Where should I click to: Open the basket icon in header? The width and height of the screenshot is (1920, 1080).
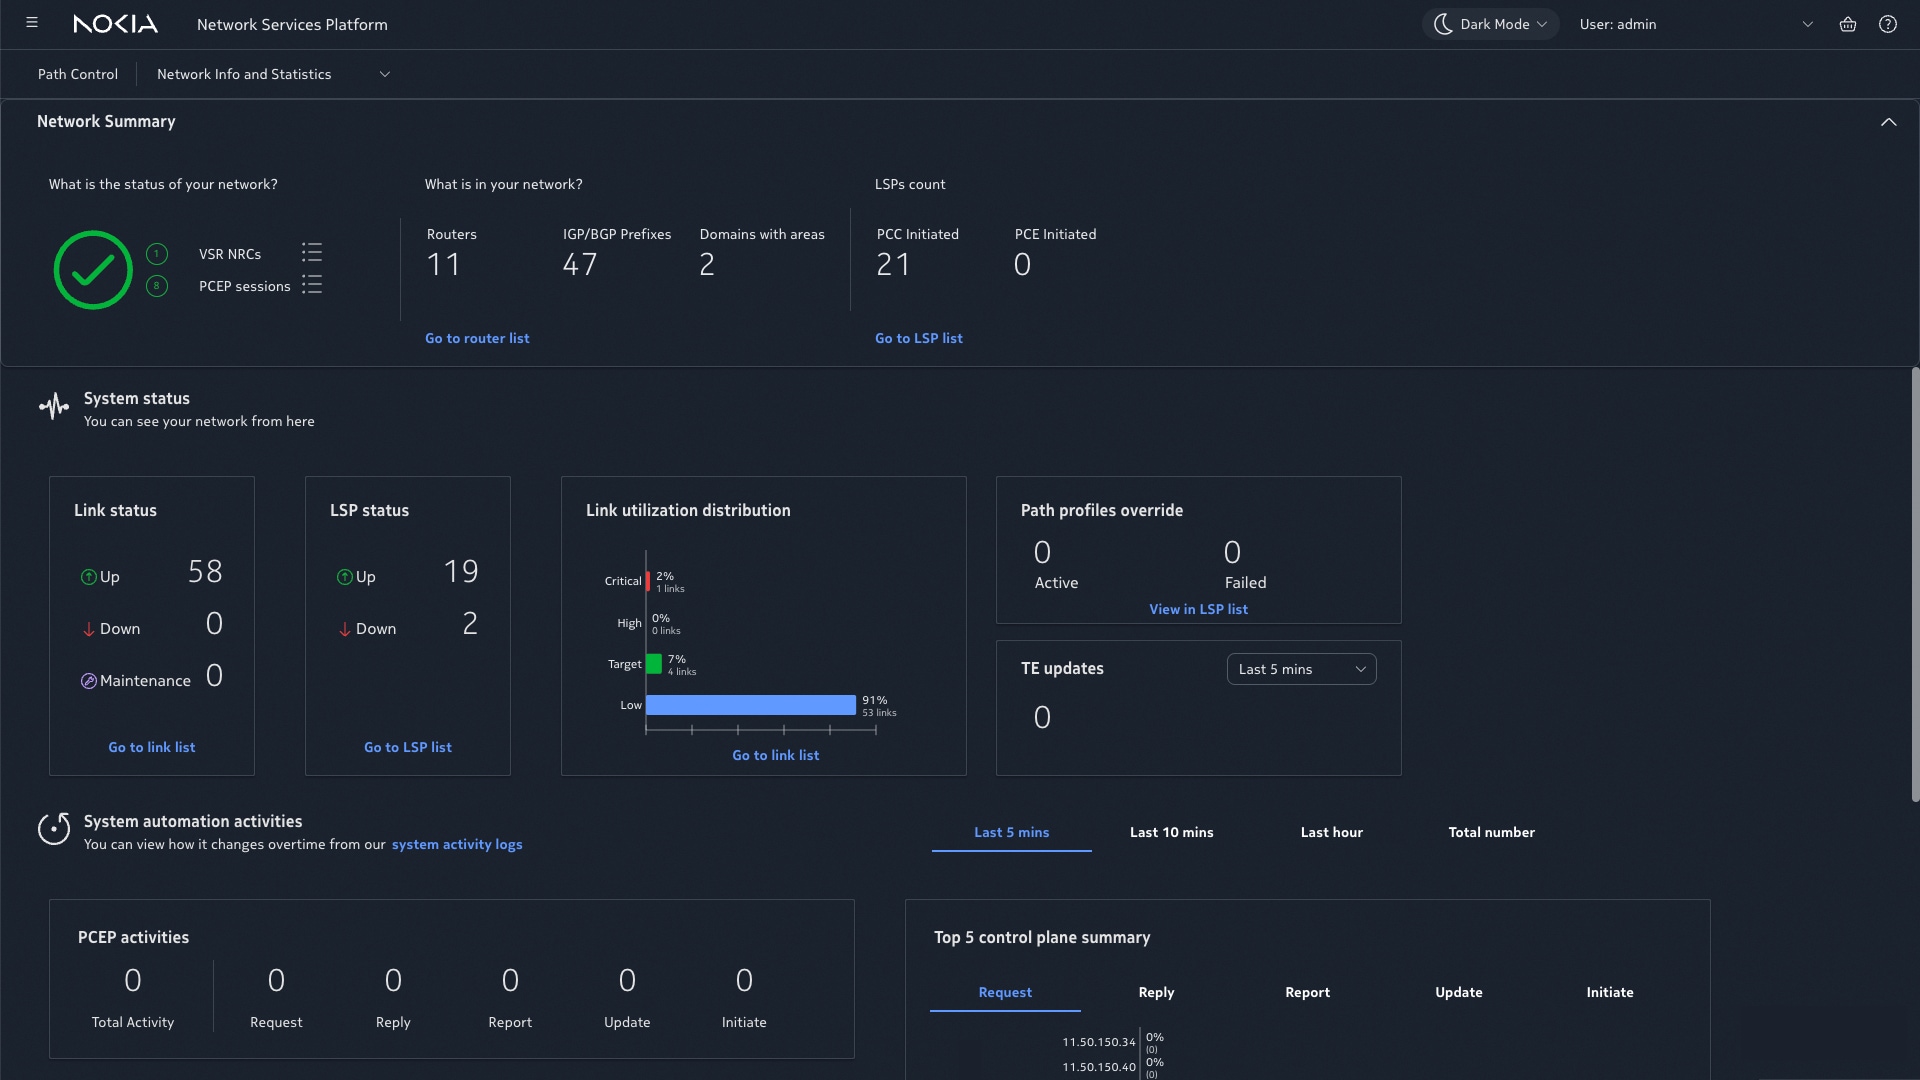coord(1847,24)
